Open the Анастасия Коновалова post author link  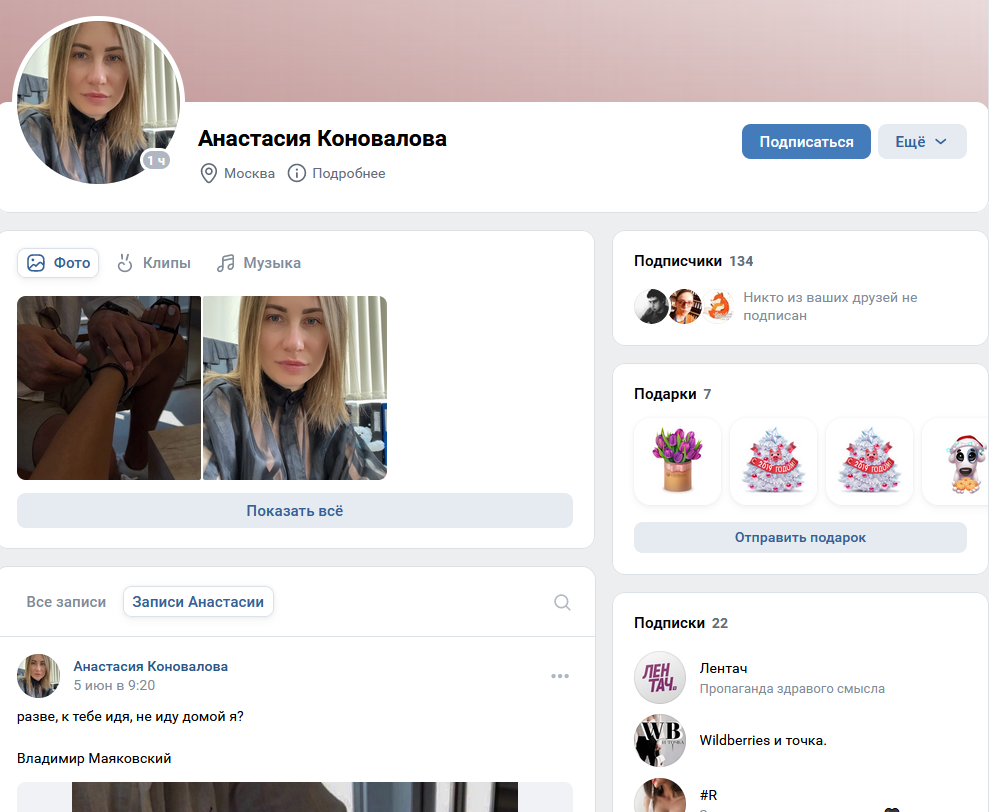click(151, 666)
